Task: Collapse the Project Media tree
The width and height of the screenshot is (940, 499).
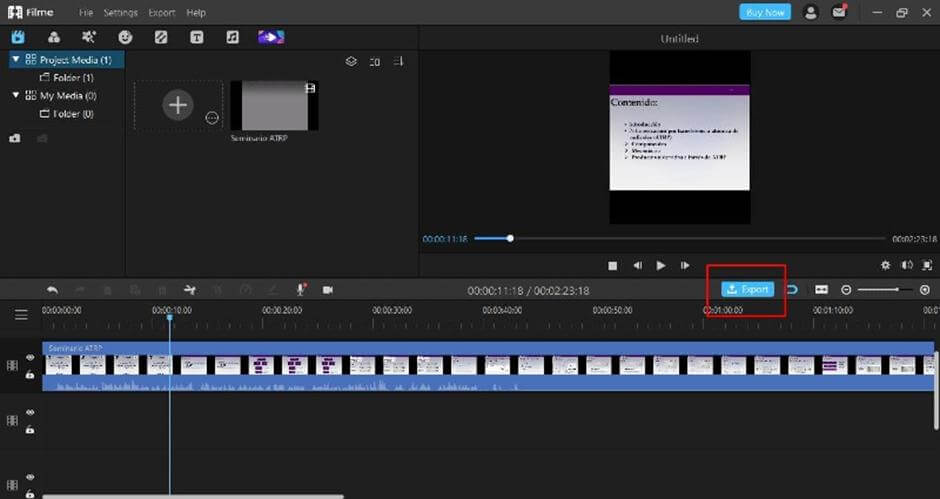Action: [16, 59]
